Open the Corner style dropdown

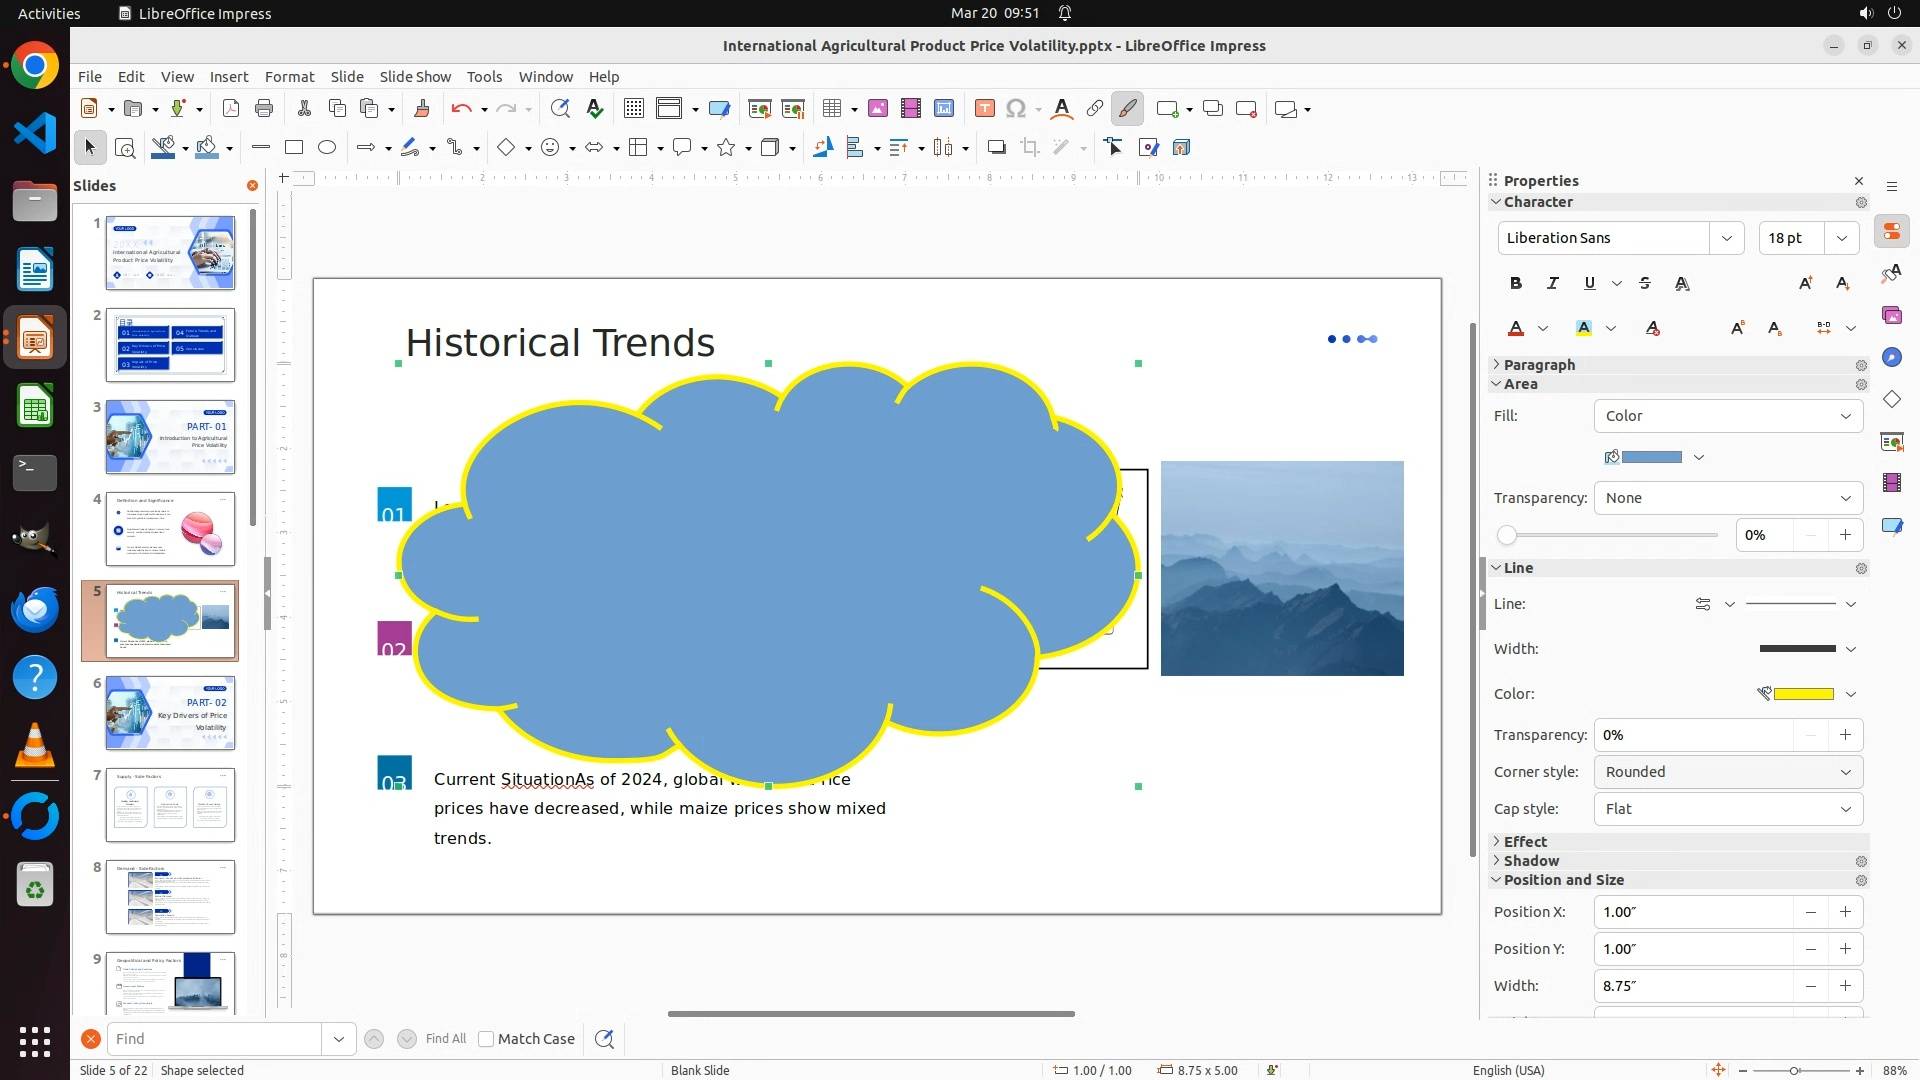click(1728, 772)
